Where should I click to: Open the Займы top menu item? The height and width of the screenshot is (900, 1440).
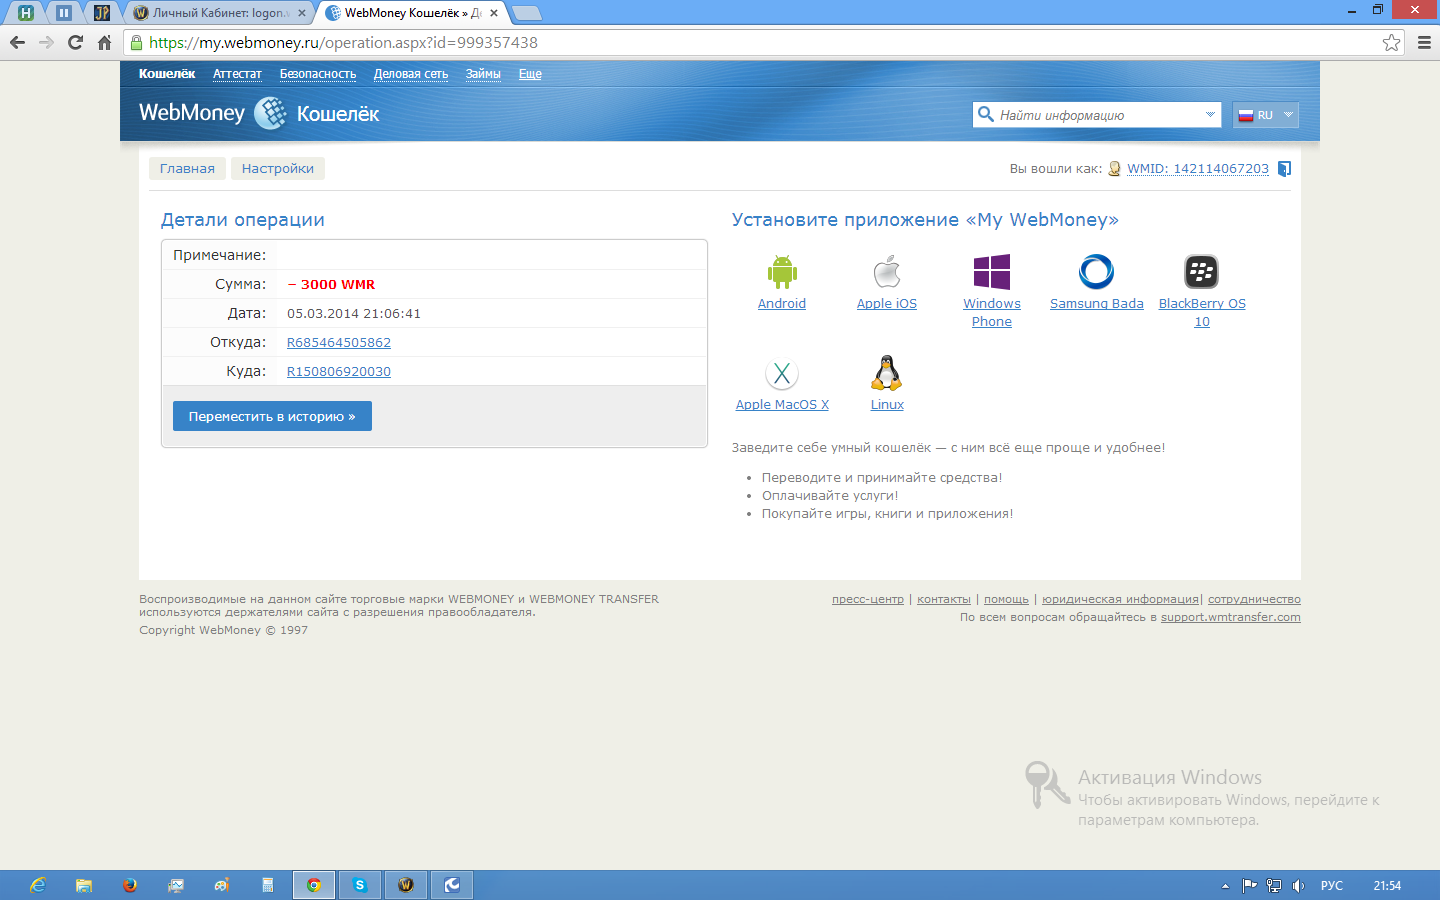[483, 74]
